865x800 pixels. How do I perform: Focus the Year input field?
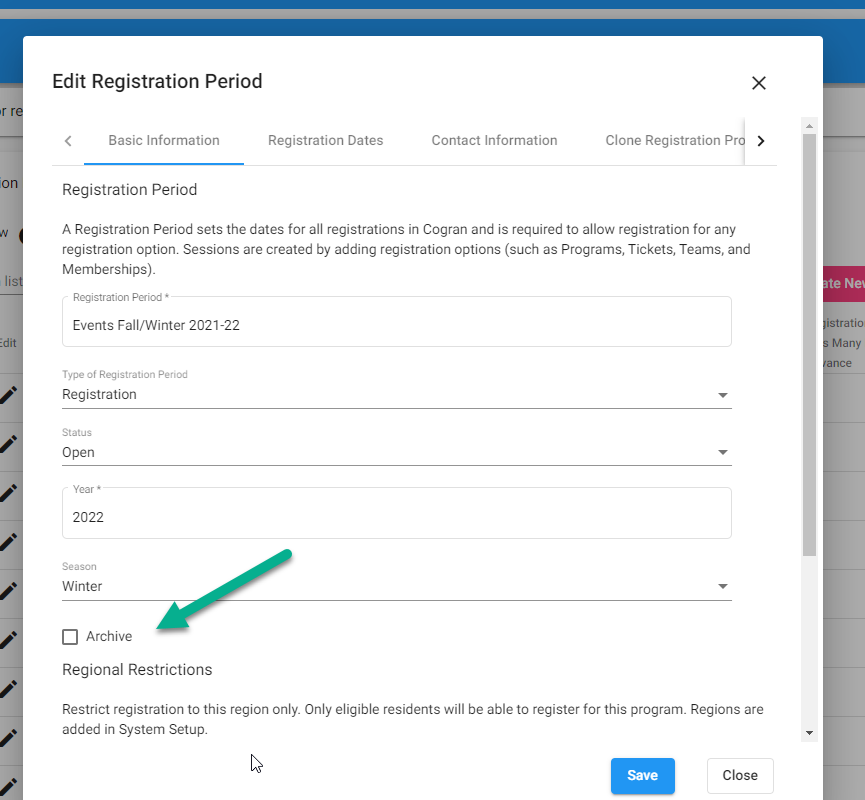pyautogui.click(x=396, y=517)
